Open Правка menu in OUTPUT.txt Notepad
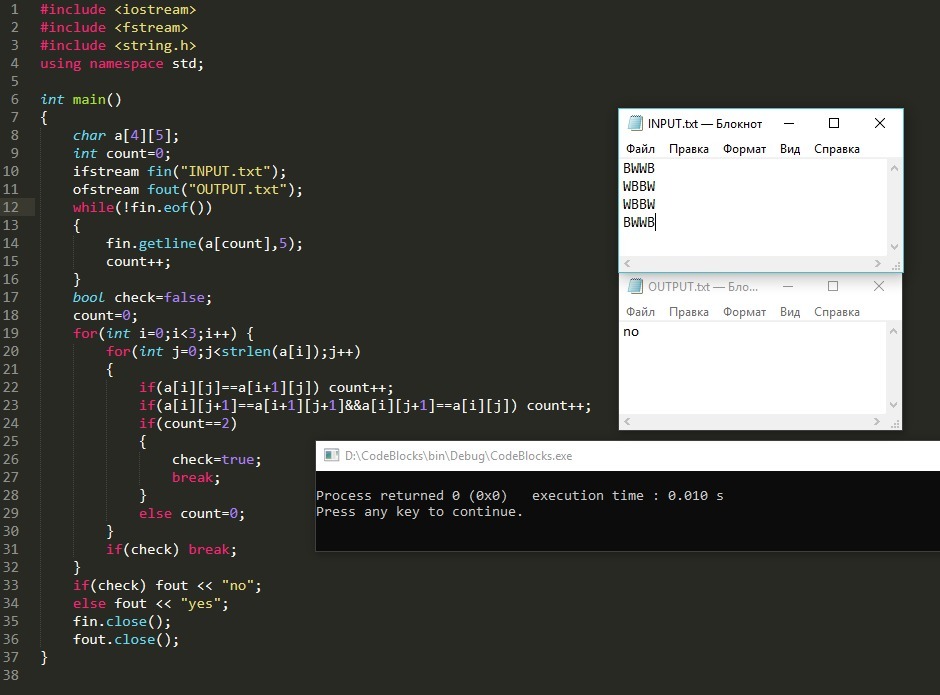The image size is (940, 695). coord(688,312)
